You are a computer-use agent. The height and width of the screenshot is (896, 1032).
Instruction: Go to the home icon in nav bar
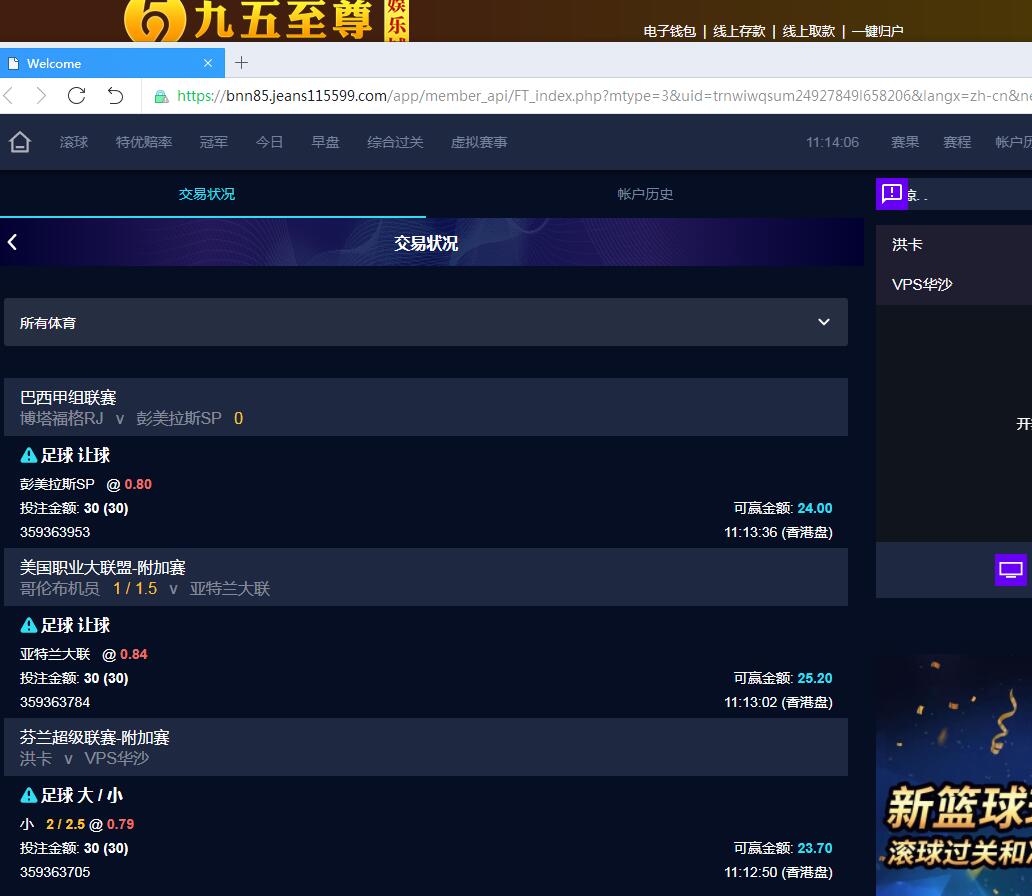(x=20, y=142)
